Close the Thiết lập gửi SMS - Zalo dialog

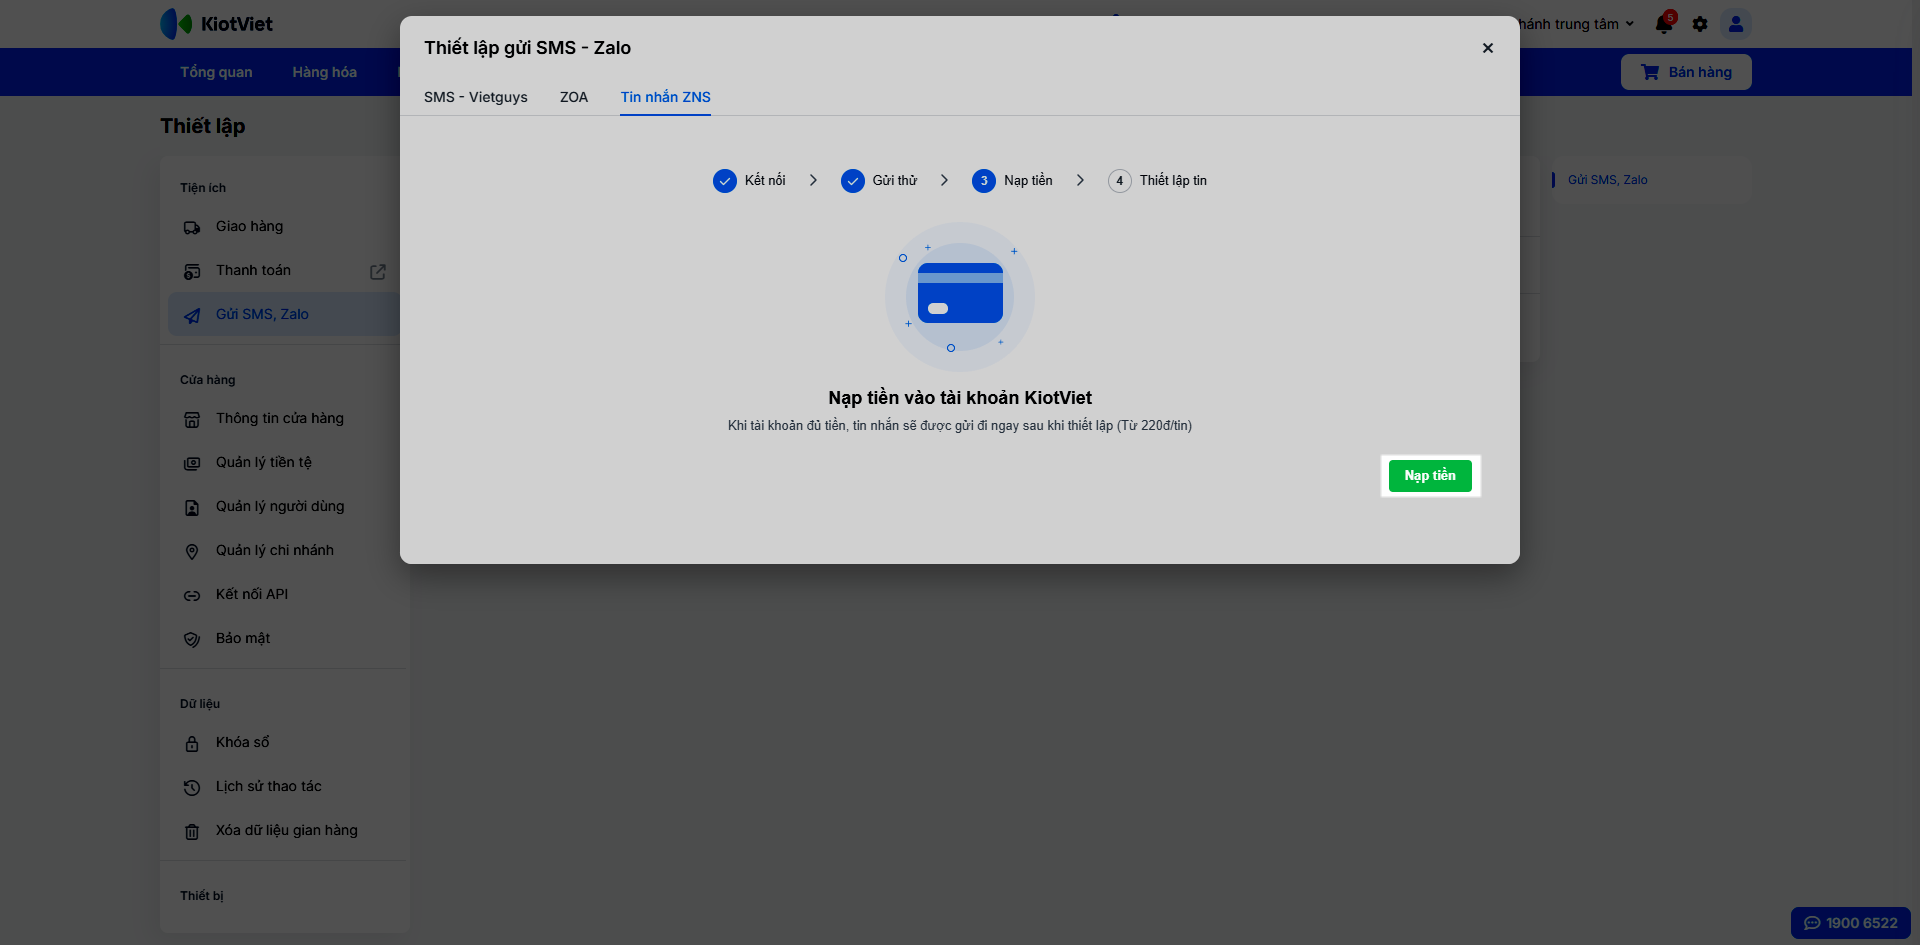pos(1488,48)
